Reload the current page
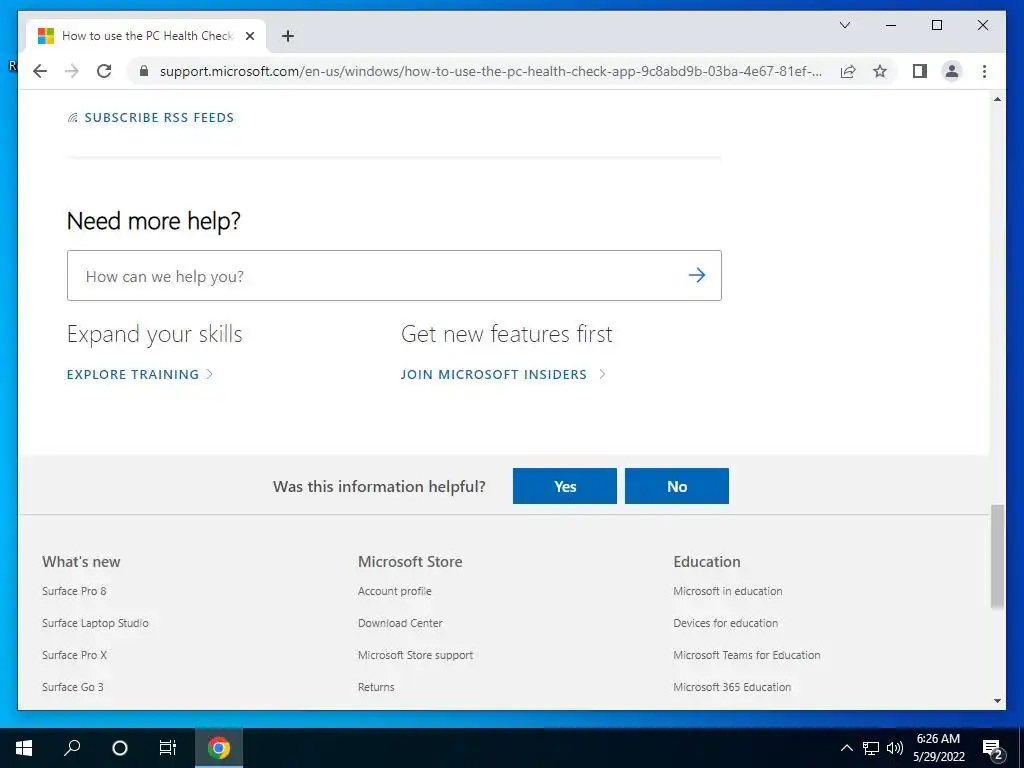Screen dimensions: 1024x768 tap(104, 71)
